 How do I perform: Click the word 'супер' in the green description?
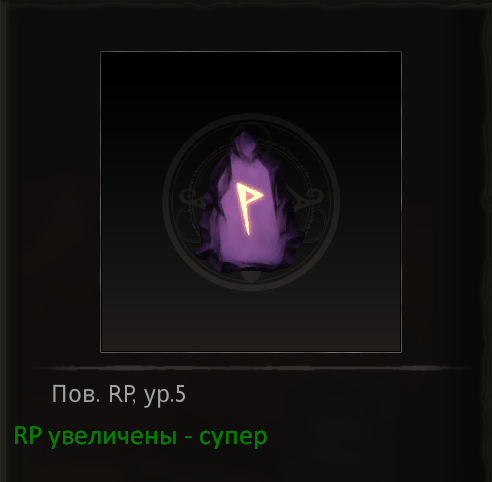(x=233, y=437)
